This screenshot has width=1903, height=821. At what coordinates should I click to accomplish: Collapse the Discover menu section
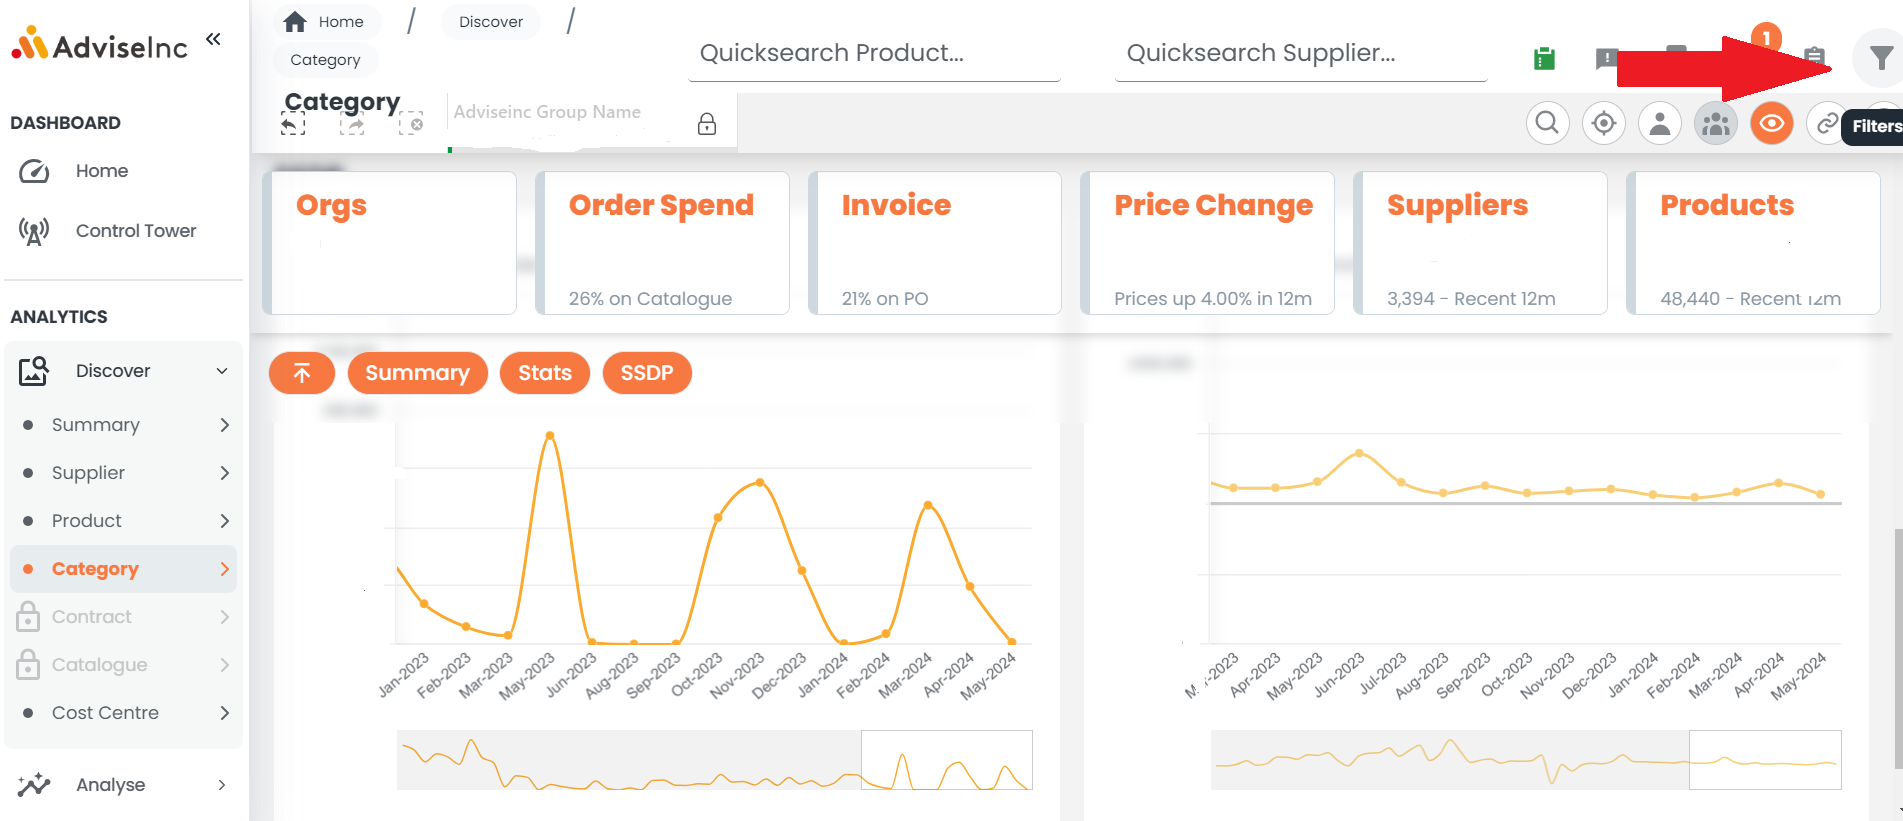click(x=222, y=371)
